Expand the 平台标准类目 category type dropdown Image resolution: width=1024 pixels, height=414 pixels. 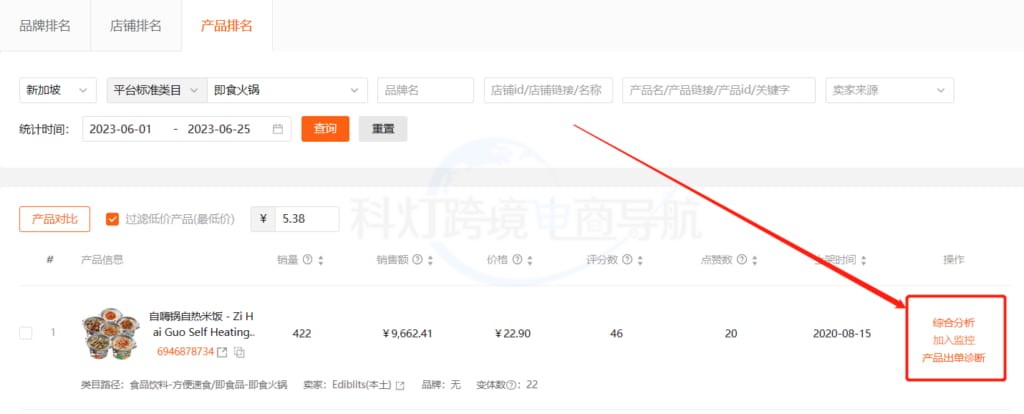click(155, 90)
